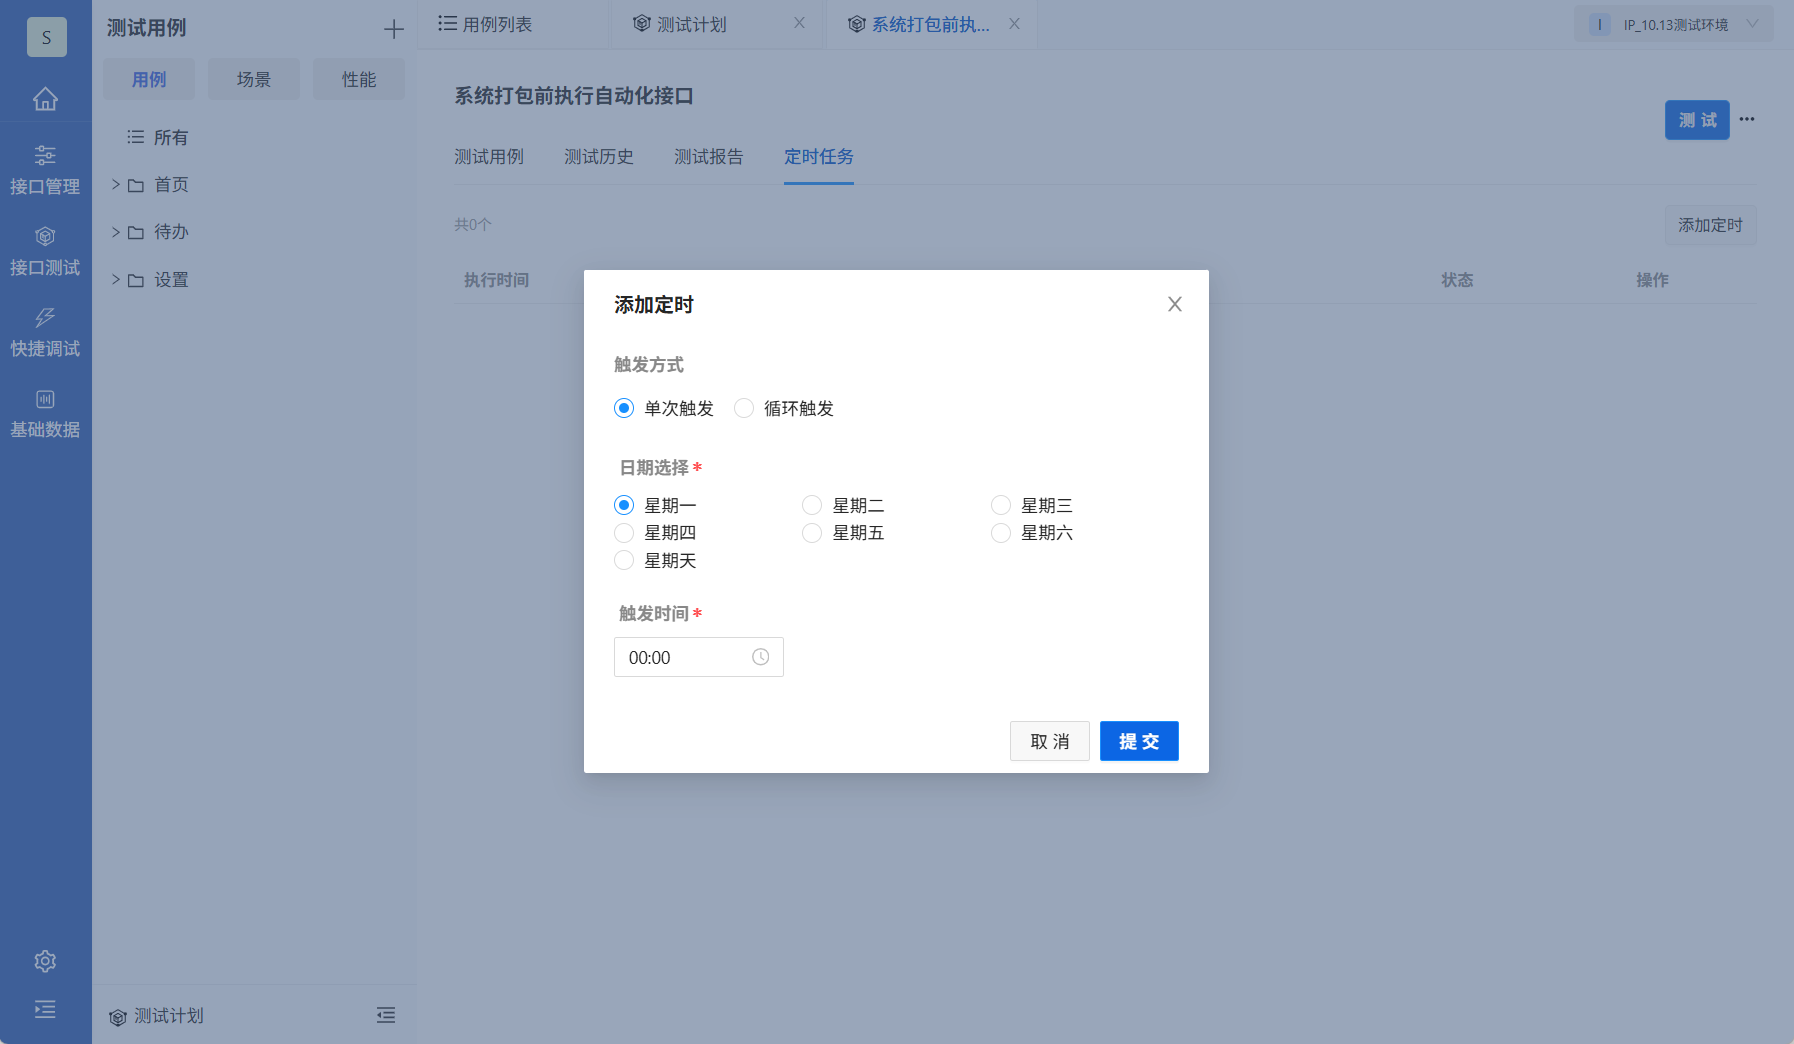Cancel the dialog using 取消
This screenshot has height=1044, width=1794.
tap(1049, 741)
